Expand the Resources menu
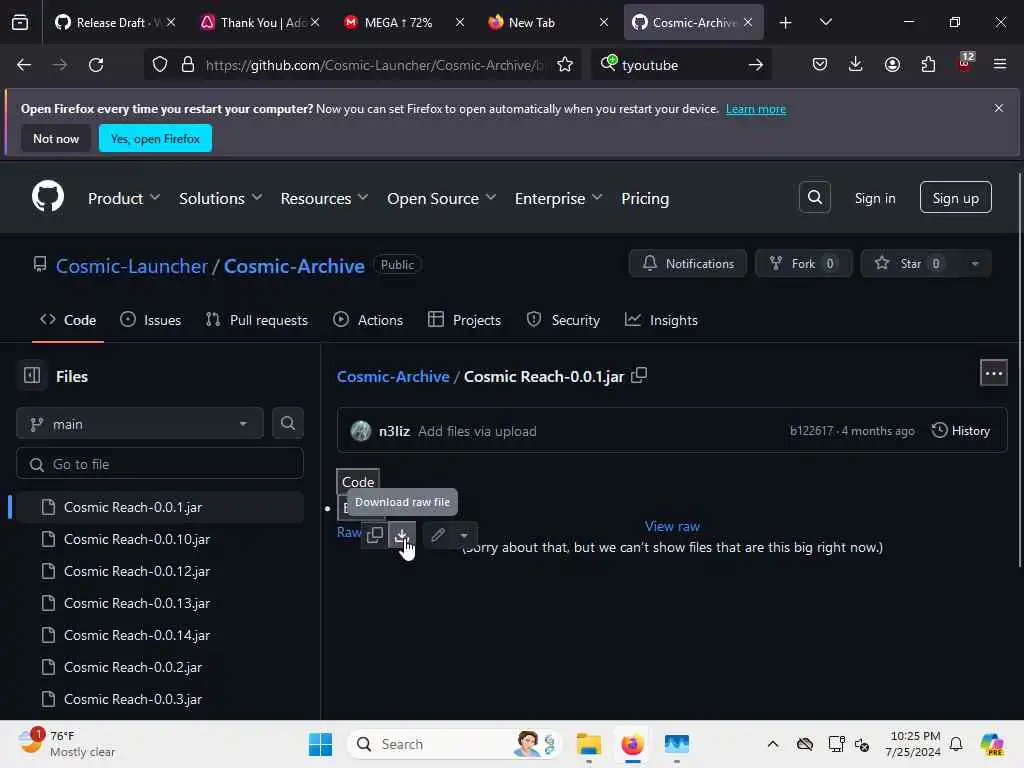 (324, 198)
